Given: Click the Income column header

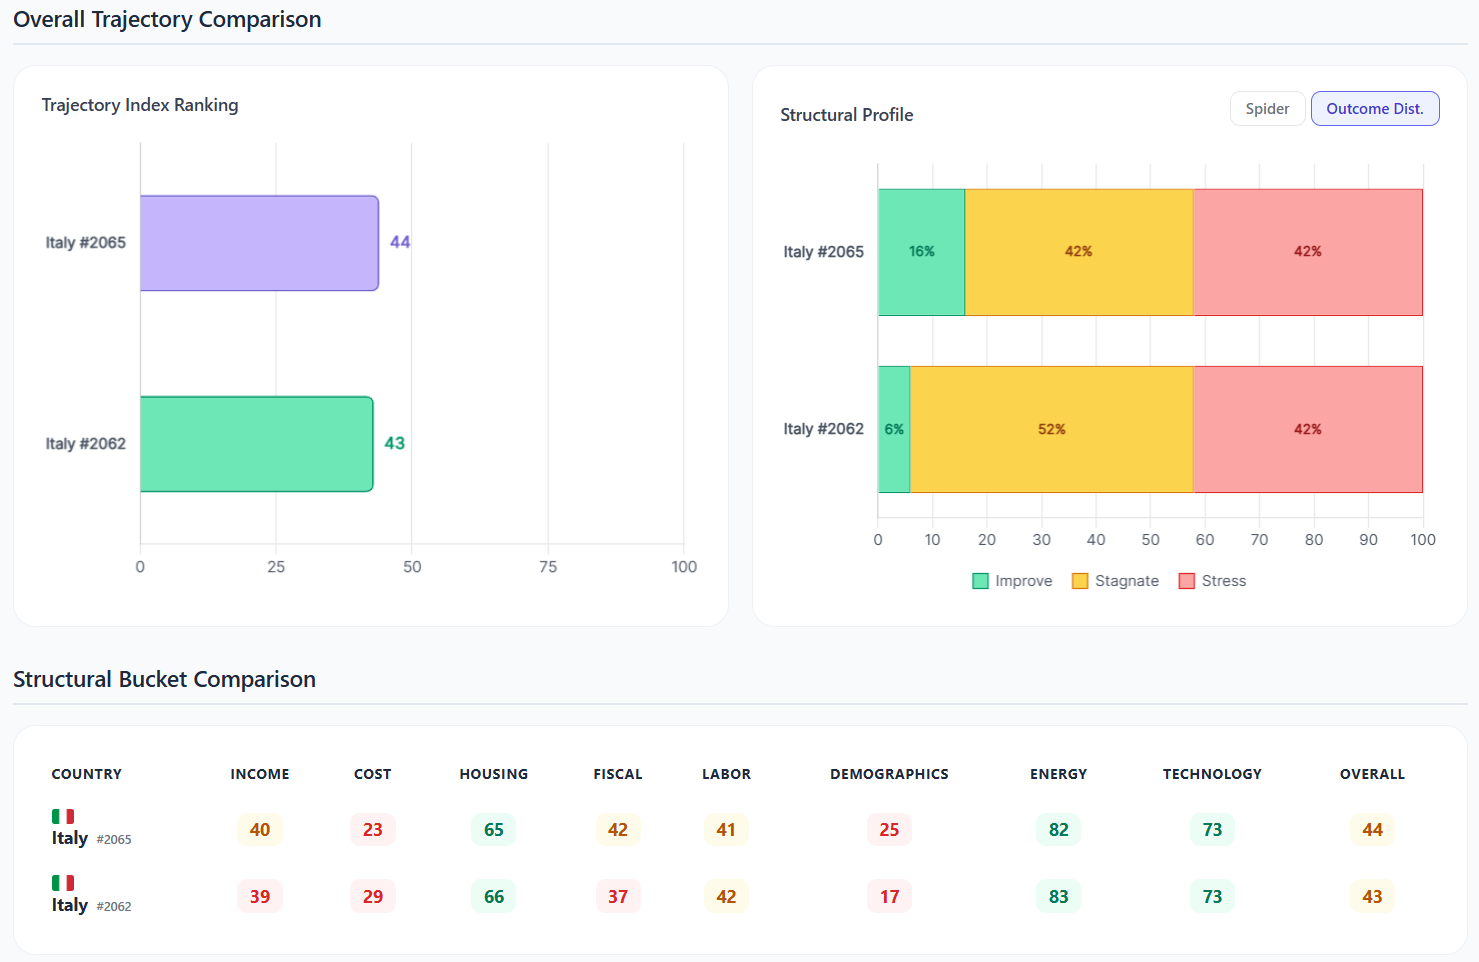Looking at the screenshot, I should pos(260,774).
